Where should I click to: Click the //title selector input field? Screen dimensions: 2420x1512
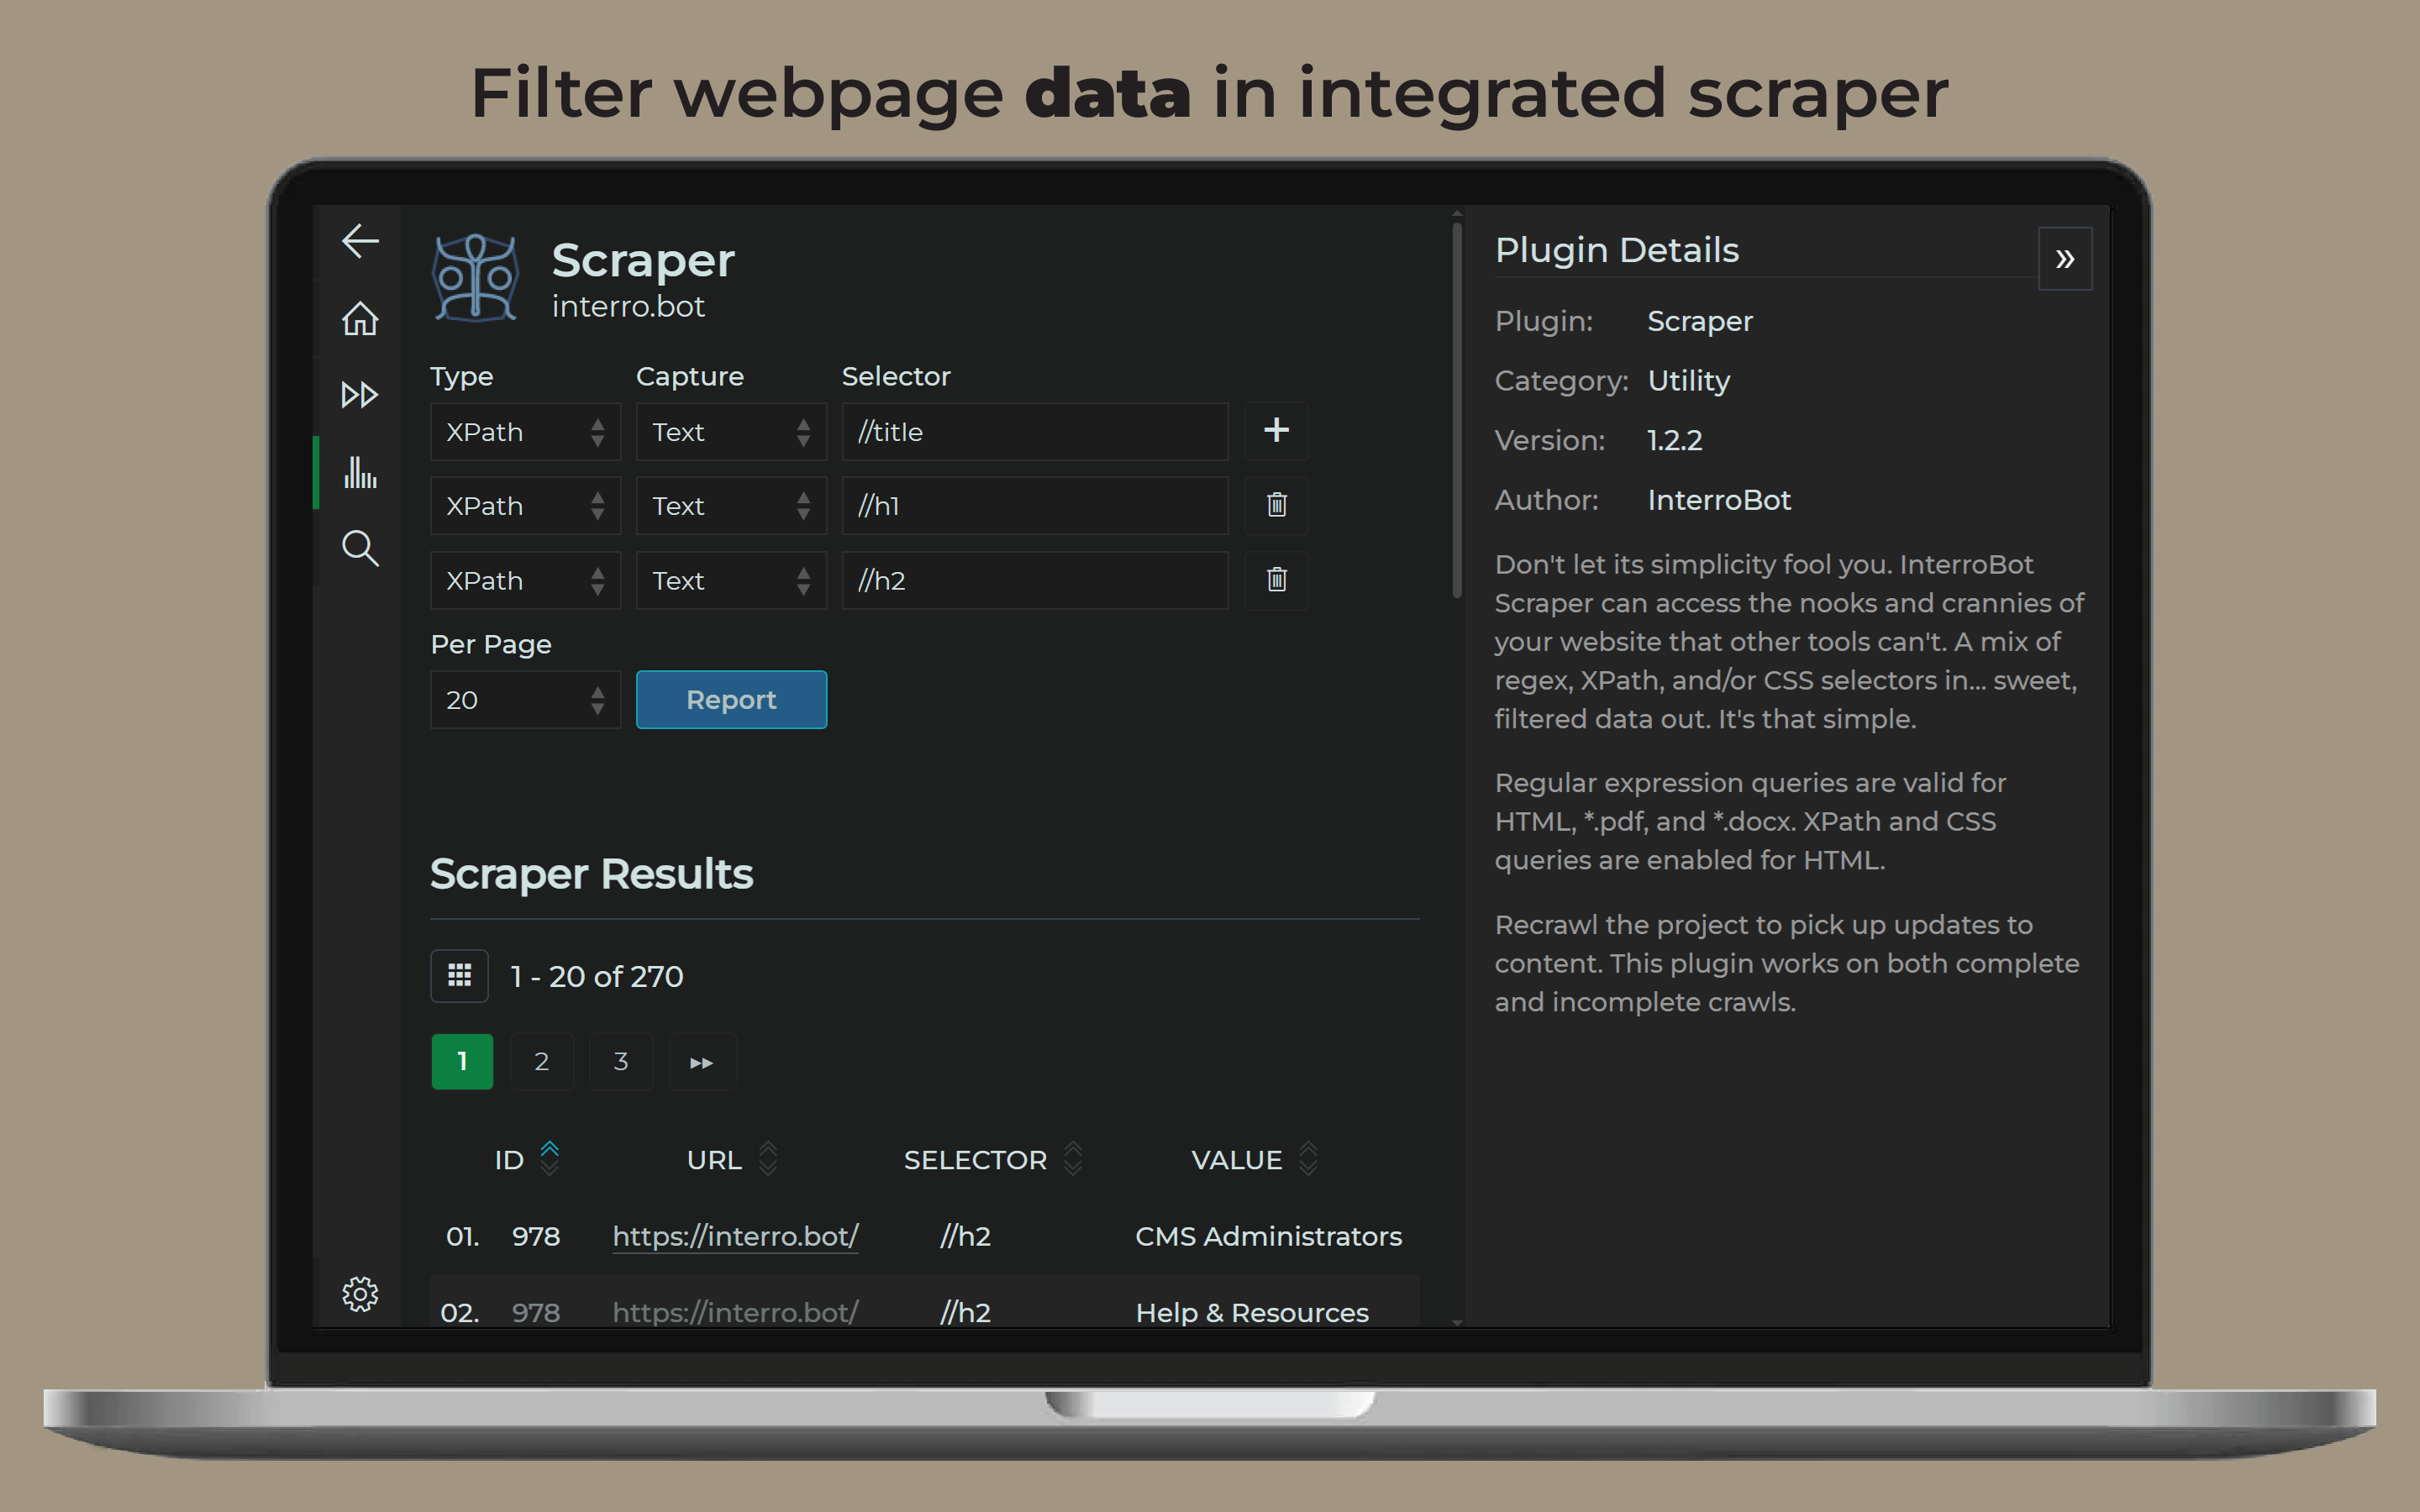[x=1035, y=432]
